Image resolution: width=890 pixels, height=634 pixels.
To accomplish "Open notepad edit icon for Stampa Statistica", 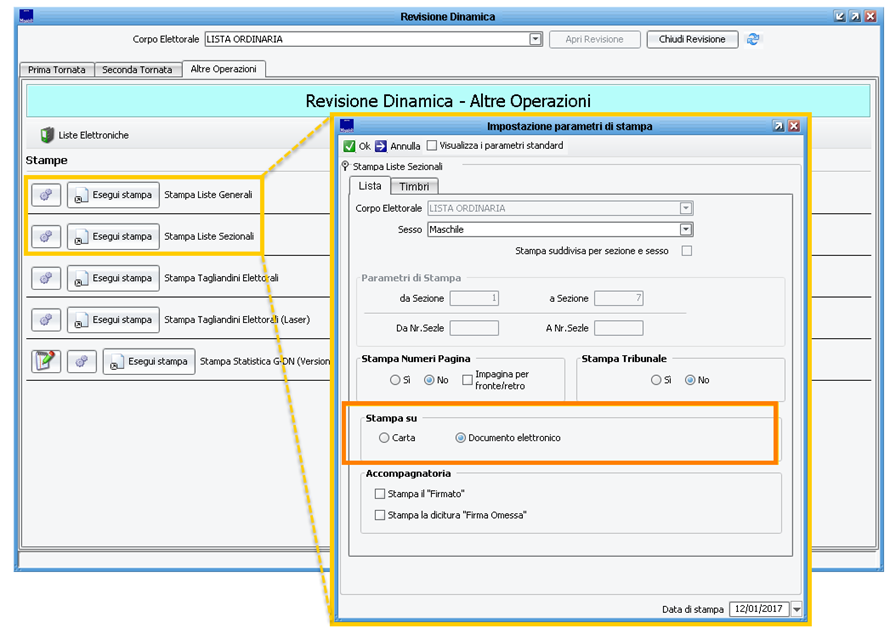I will (46, 361).
